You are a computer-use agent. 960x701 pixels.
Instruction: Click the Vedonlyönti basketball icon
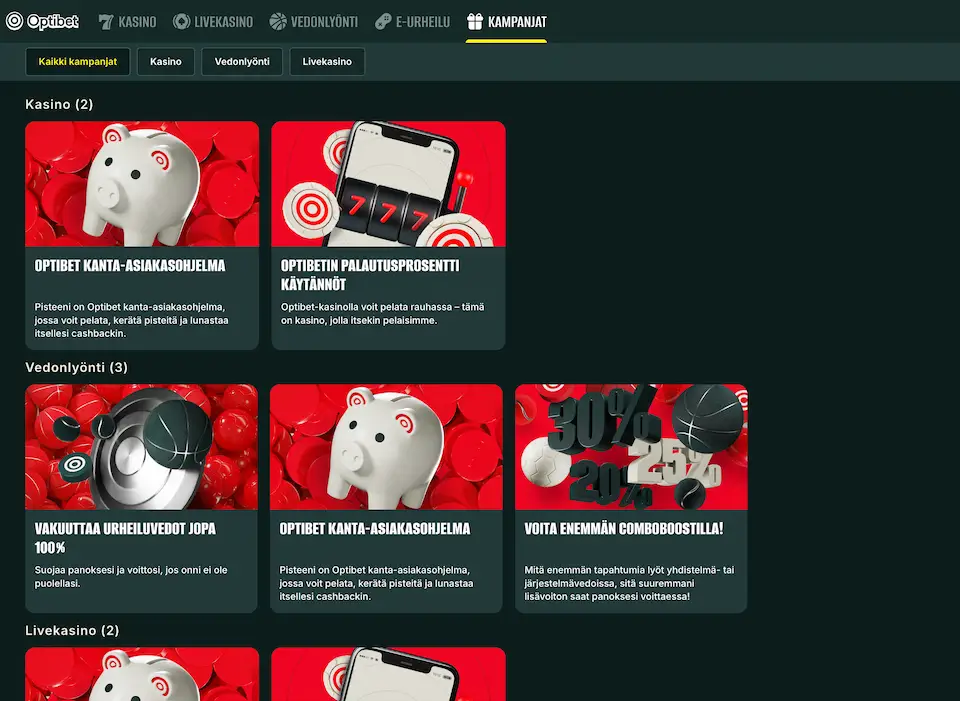click(277, 21)
